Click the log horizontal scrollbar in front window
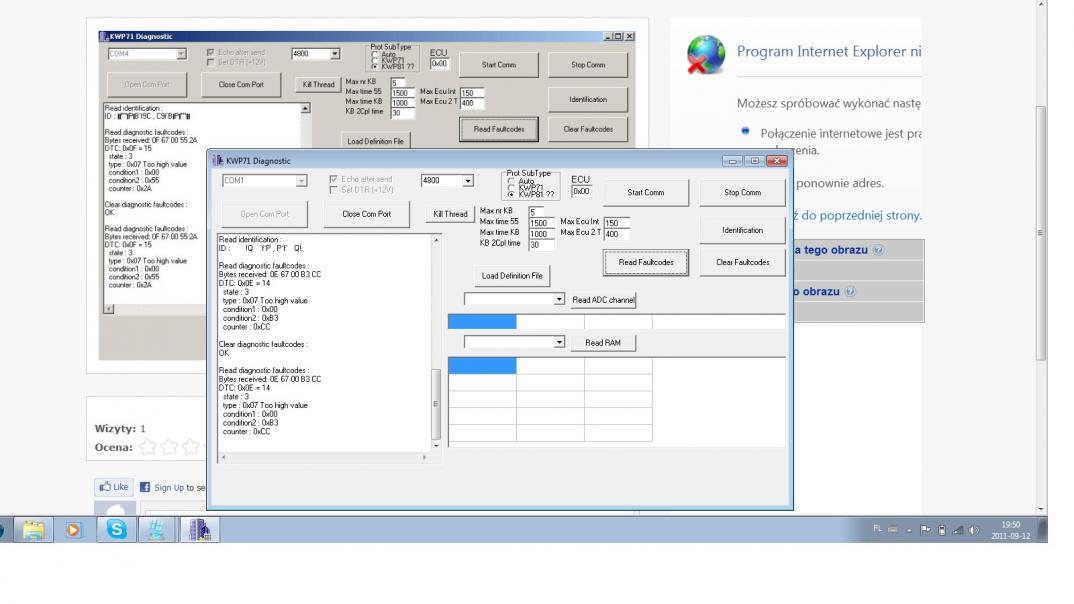The height and width of the screenshot is (604, 1074). pos(324,457)
